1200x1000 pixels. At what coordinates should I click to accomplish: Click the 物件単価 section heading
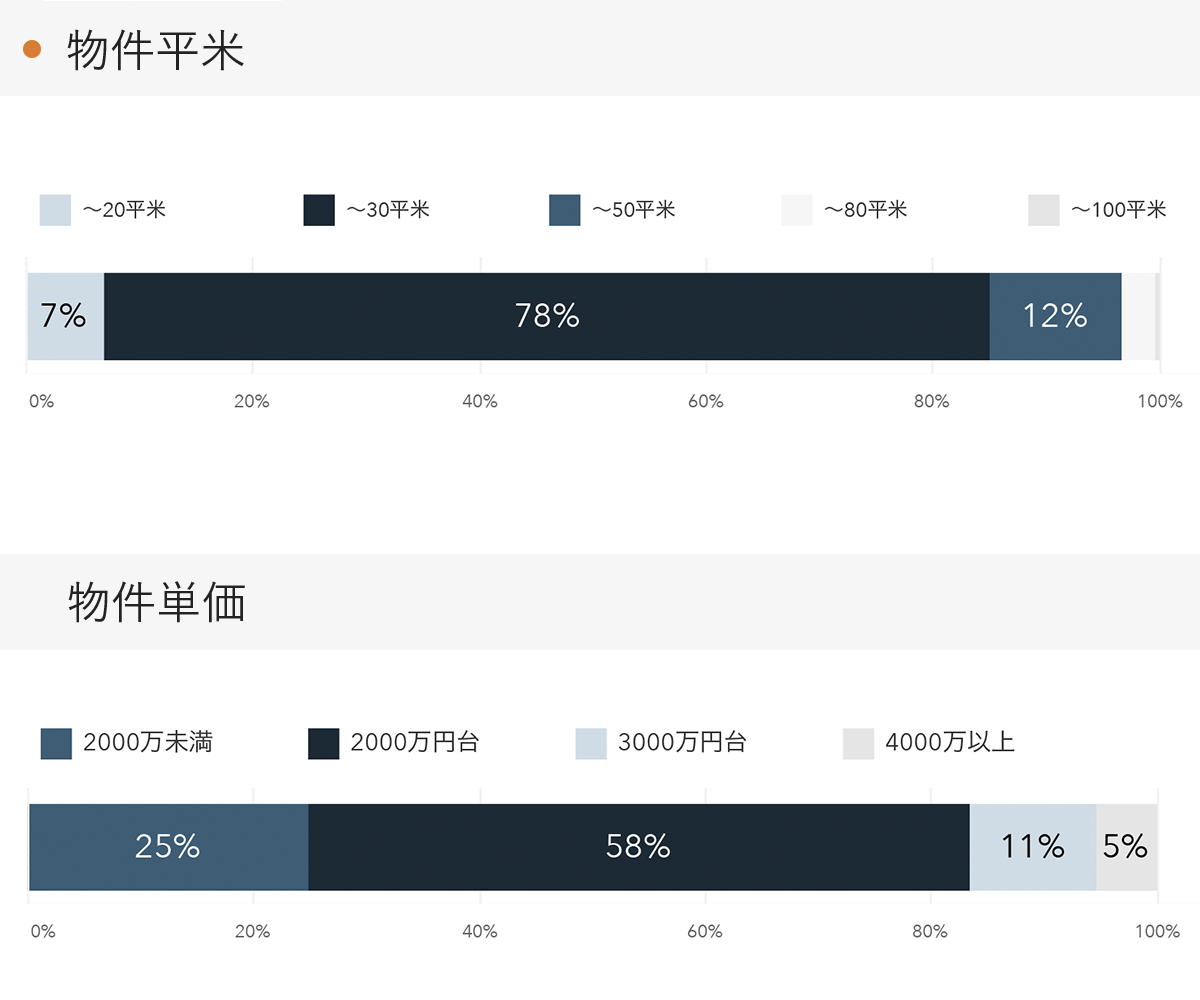(157, 603)
